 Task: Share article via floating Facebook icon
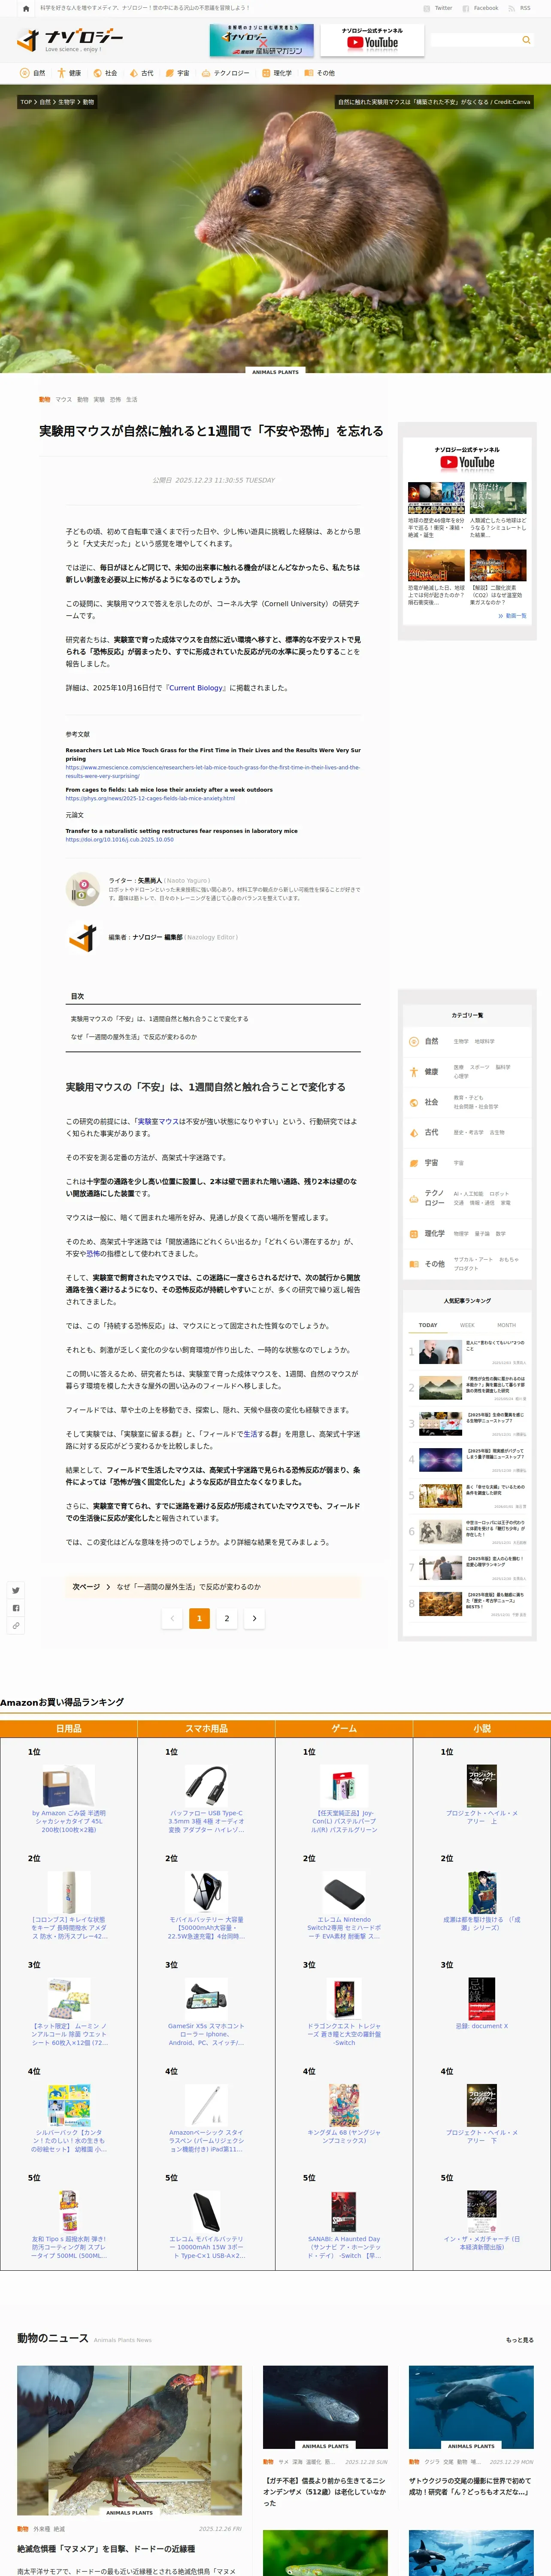[16, 1608]
